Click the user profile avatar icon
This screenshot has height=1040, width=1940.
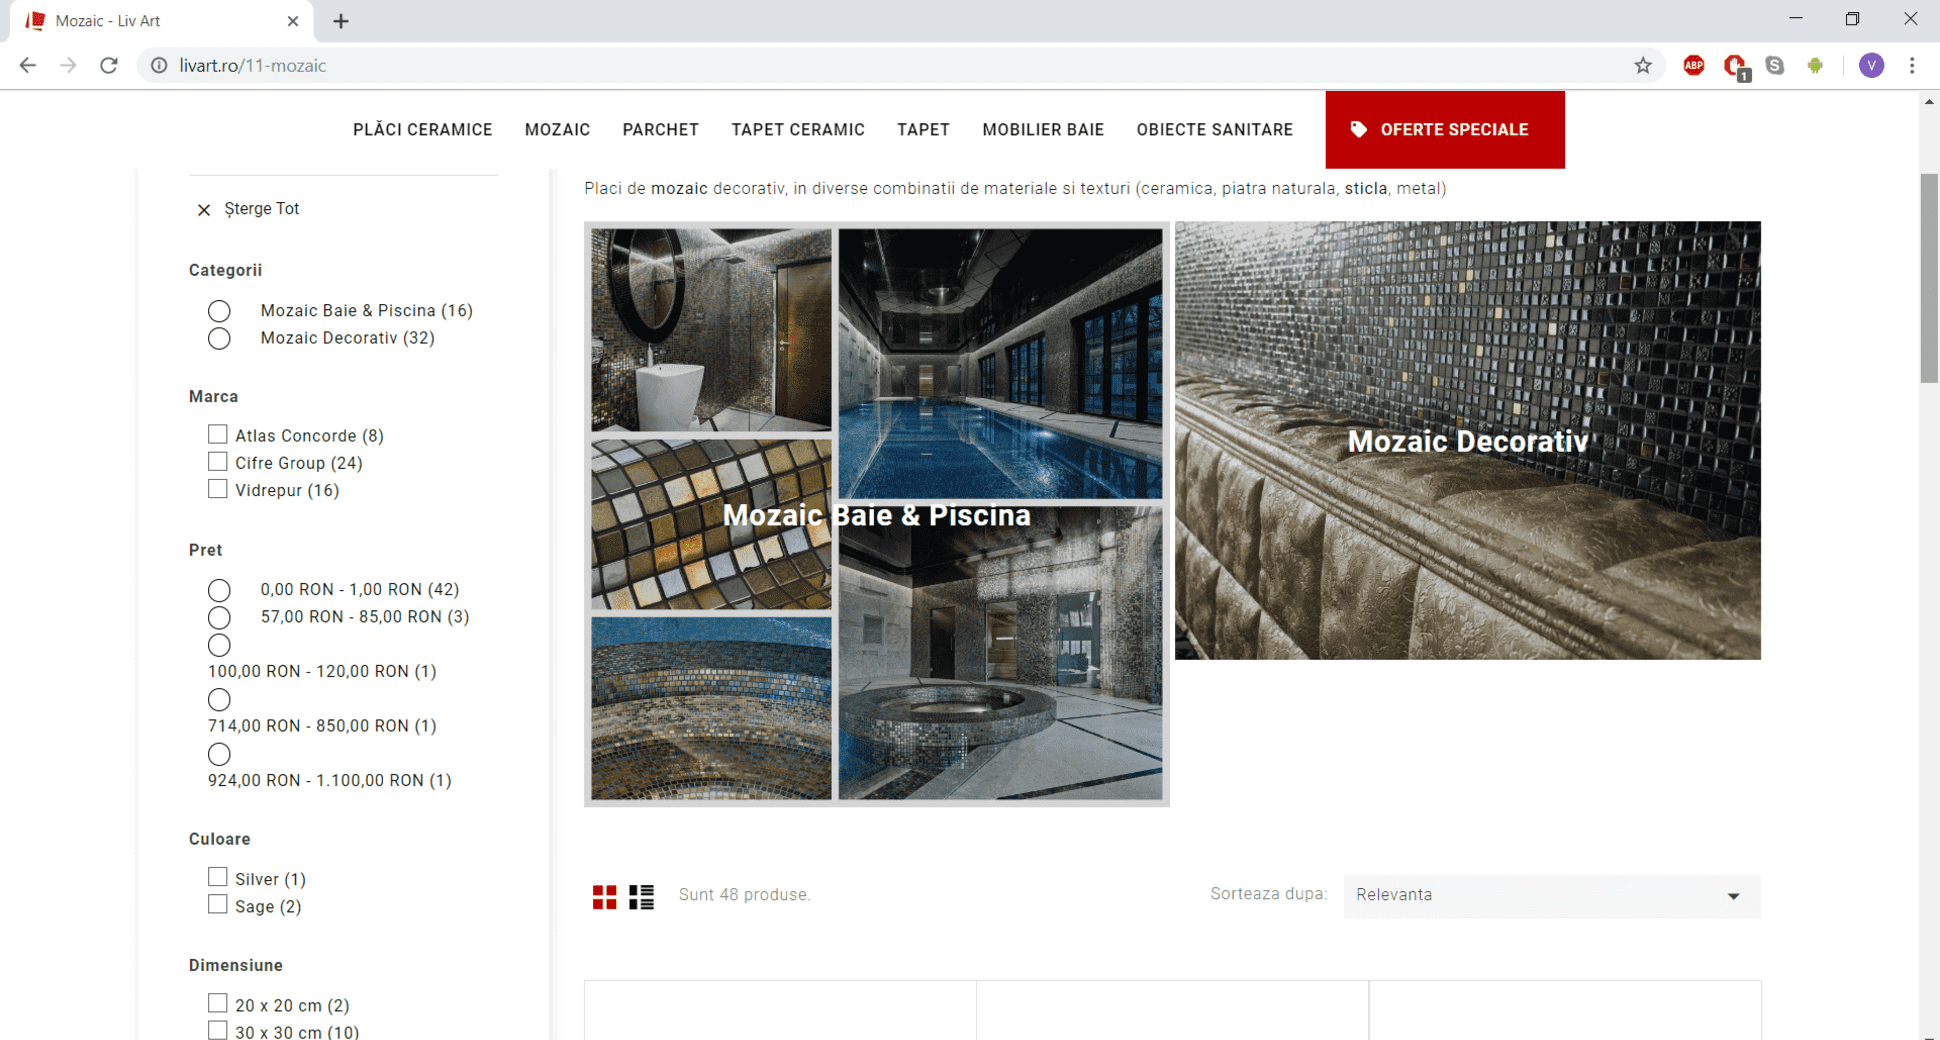click(x=1871, y=66)
